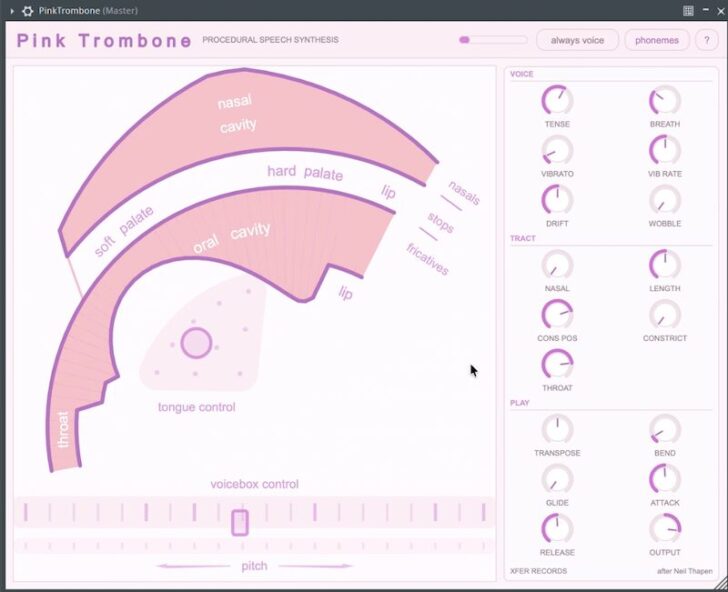This screenshot has height=592, width=728.
Task: Click the throat region of the tract
Action: coord(65,429)
